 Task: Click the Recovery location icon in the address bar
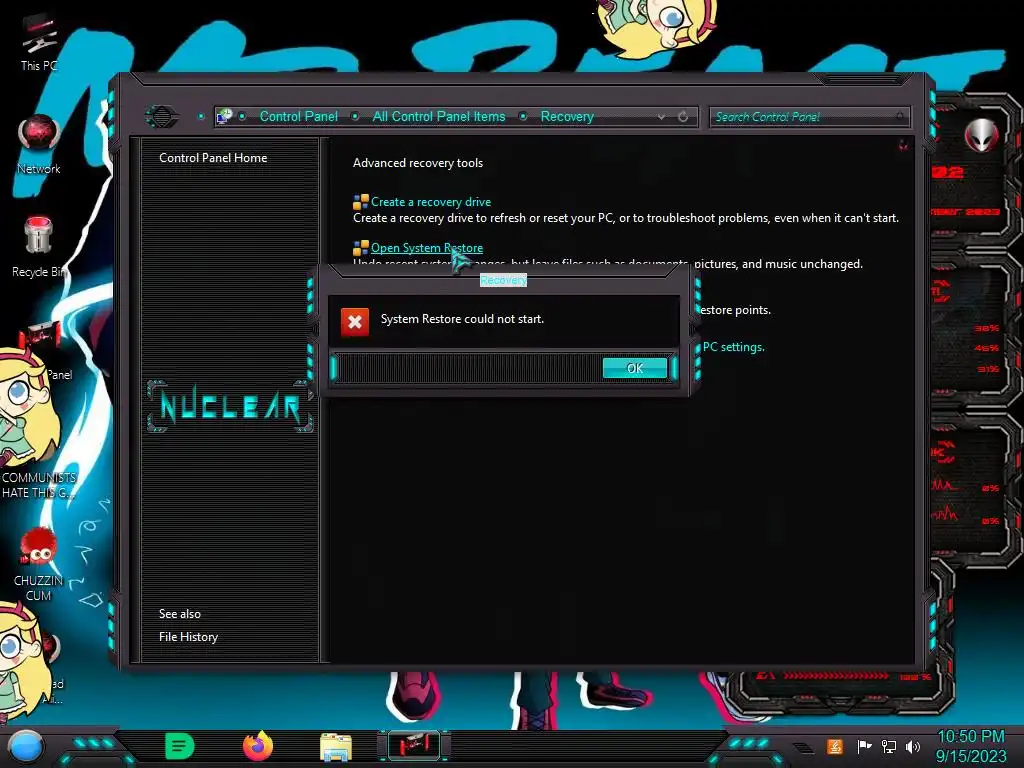224,116
